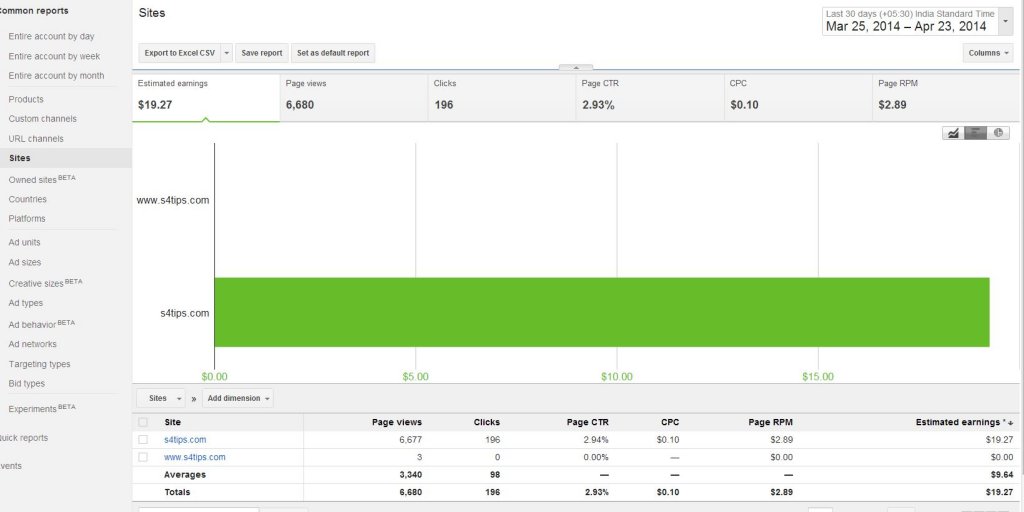The height and width of the screenshot is (512, 1024).
Task: Click the Save report button
Action: point(262,53)
